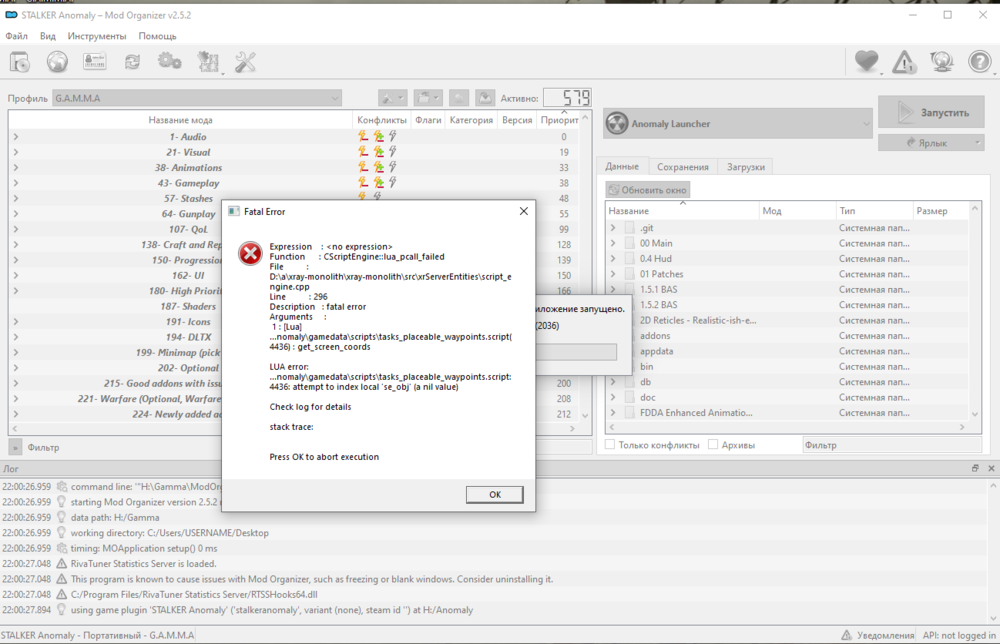Open the Помощь menu
This screenshot has height=644, width=1000.
pos(158,36)
